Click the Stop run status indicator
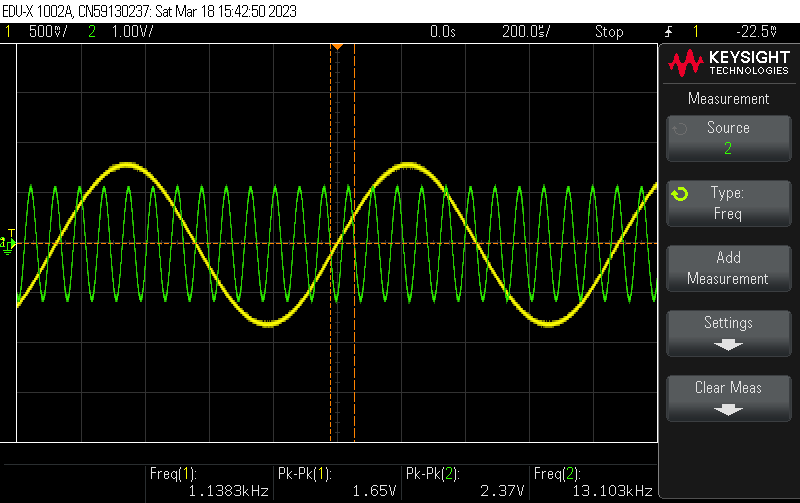 pos(609,32)
